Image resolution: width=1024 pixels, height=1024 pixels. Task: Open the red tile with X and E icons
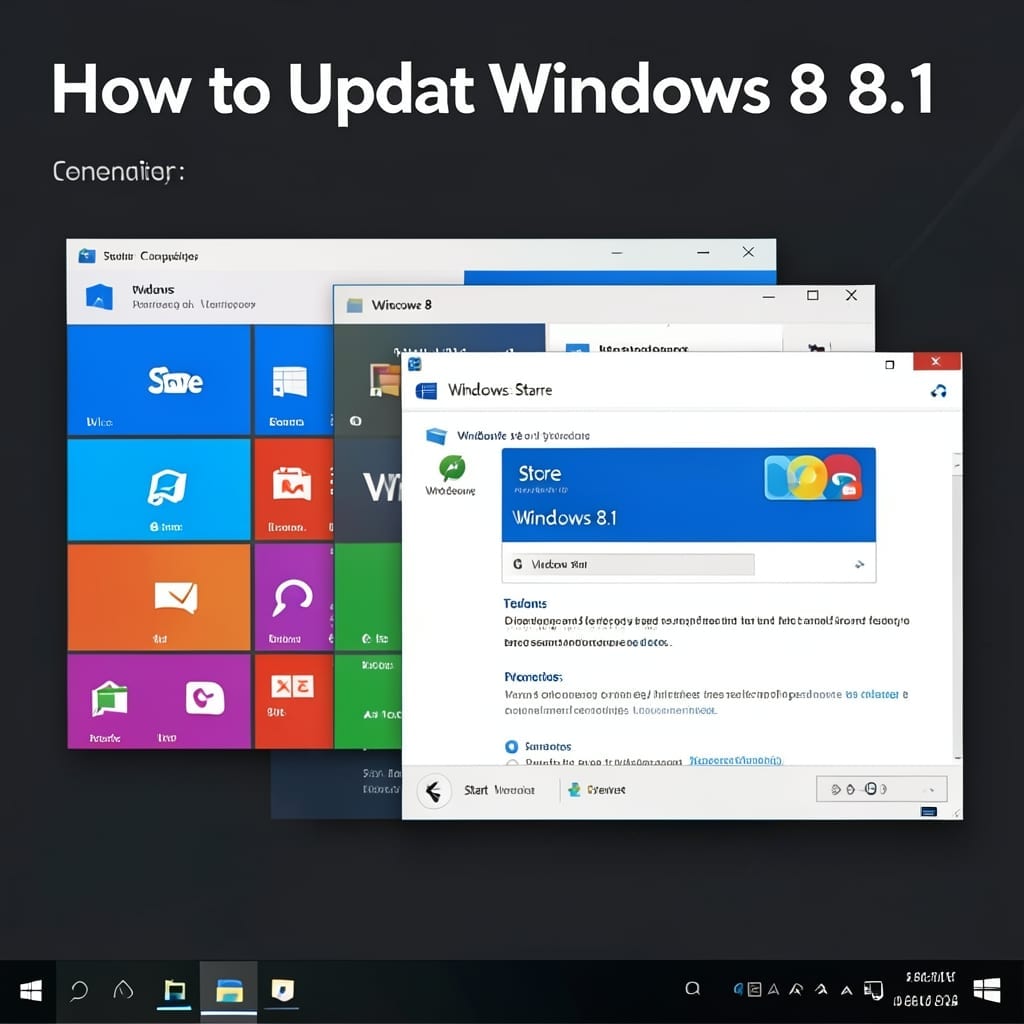pyautogui.click(x=293, y=701)
